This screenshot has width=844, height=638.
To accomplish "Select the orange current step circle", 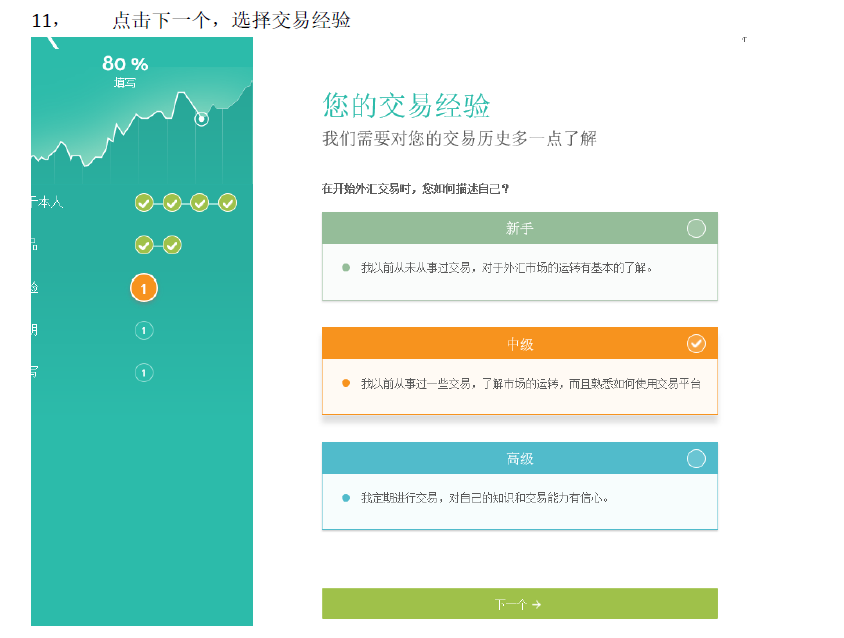I will (x=144, y=288).
